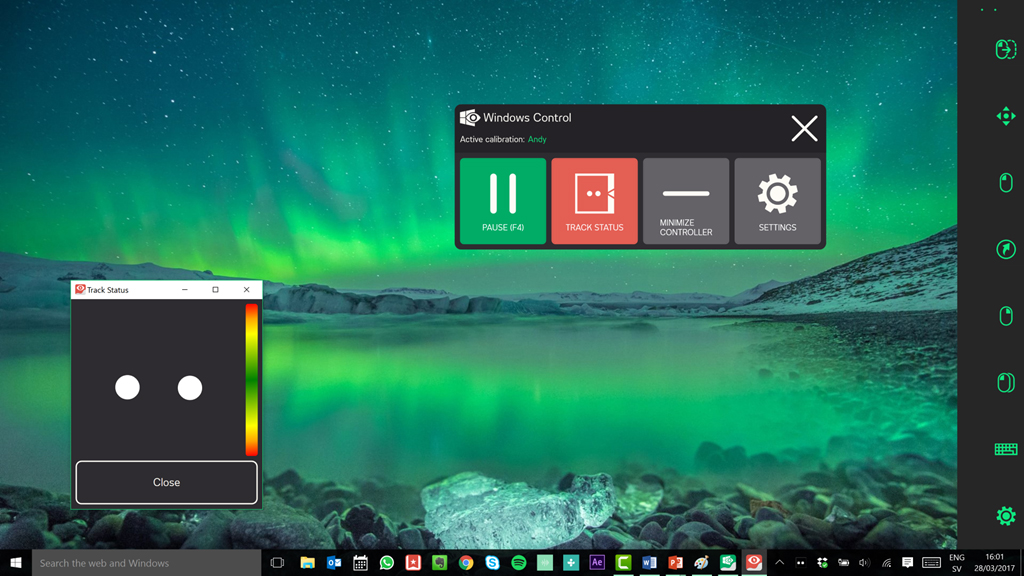Open Skype from the taskbar
The height and width of the screenshot is (576, 1024).
coord(492,562)
